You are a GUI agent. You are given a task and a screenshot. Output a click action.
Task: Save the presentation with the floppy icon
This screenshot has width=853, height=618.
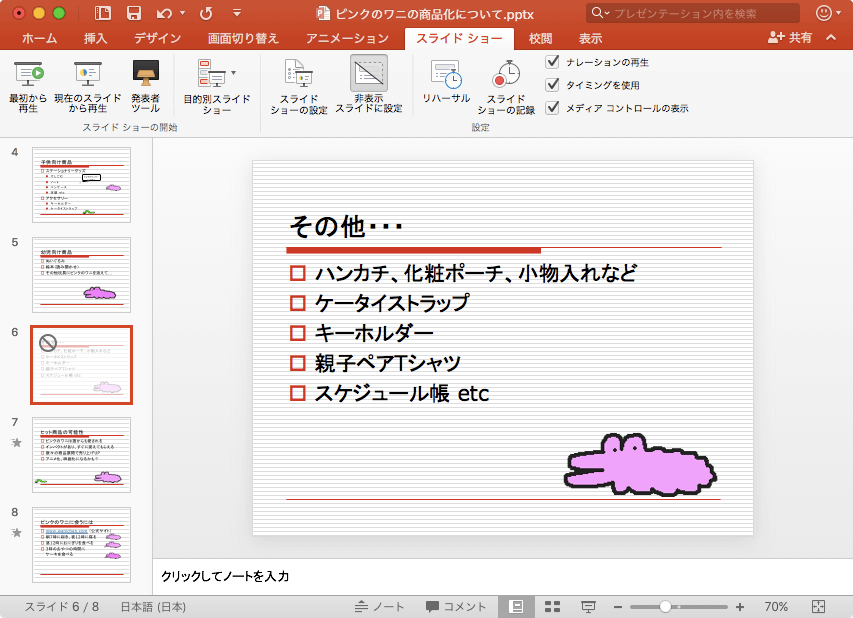(134, 13)
